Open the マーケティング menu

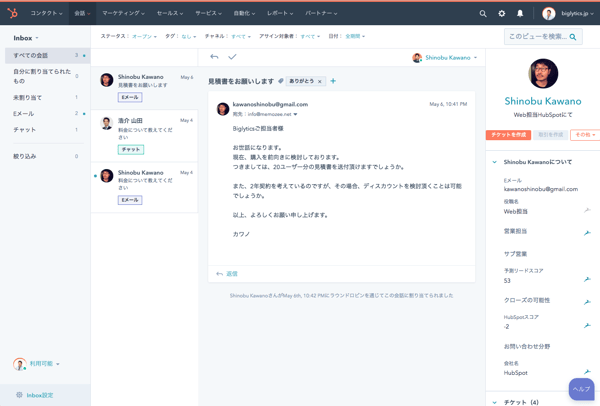click(x=123, y=14)
